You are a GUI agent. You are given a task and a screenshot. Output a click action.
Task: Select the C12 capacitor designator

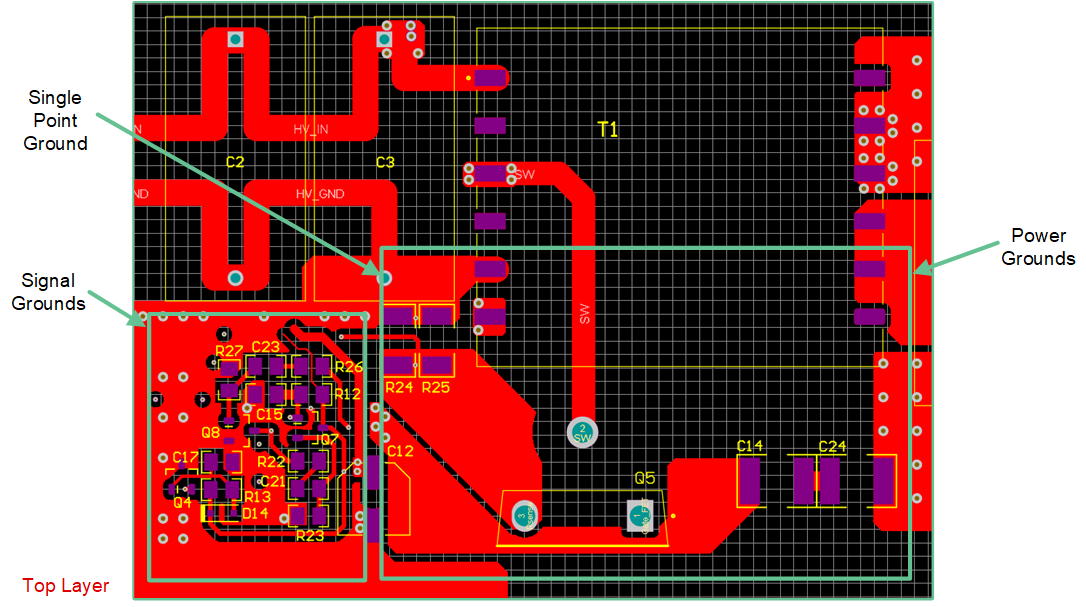pyautogui.click(x=399, y=451)
